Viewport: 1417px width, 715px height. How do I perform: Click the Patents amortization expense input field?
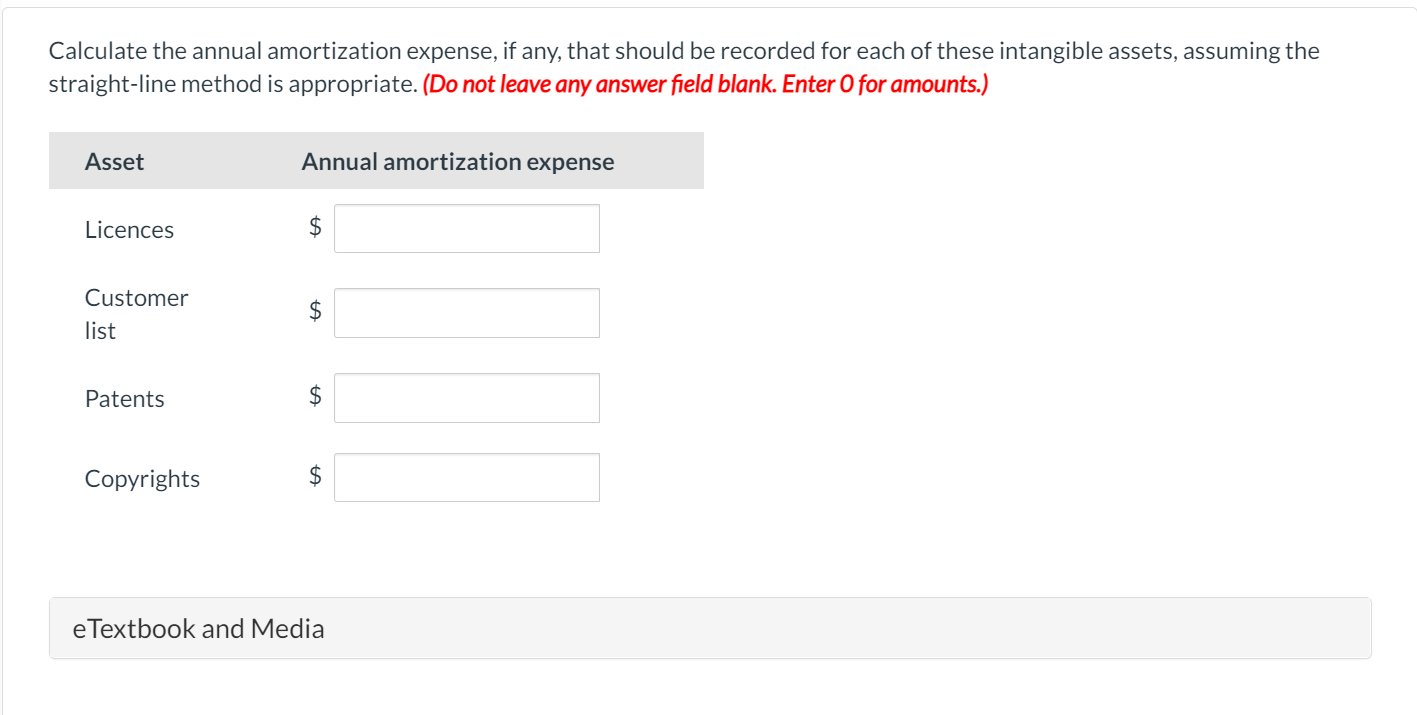coord(466,397)
